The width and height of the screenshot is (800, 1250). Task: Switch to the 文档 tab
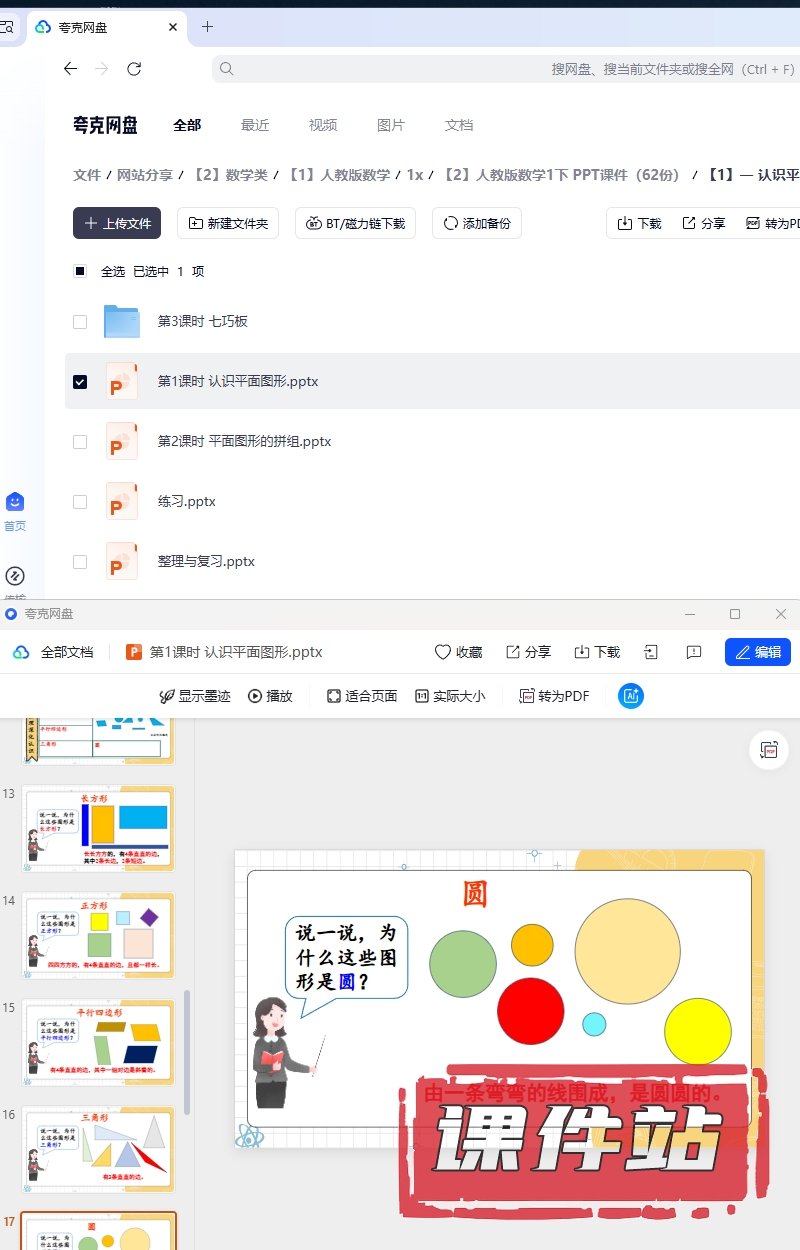click(x=459, y=125)
